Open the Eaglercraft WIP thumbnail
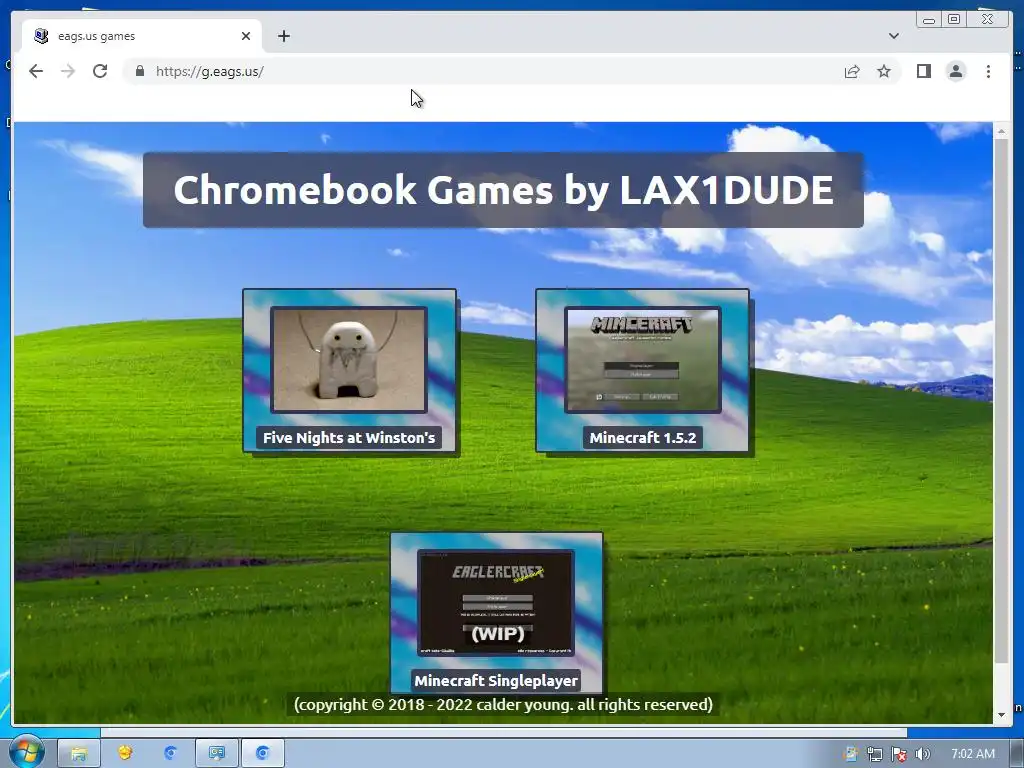 click(496, 603)
